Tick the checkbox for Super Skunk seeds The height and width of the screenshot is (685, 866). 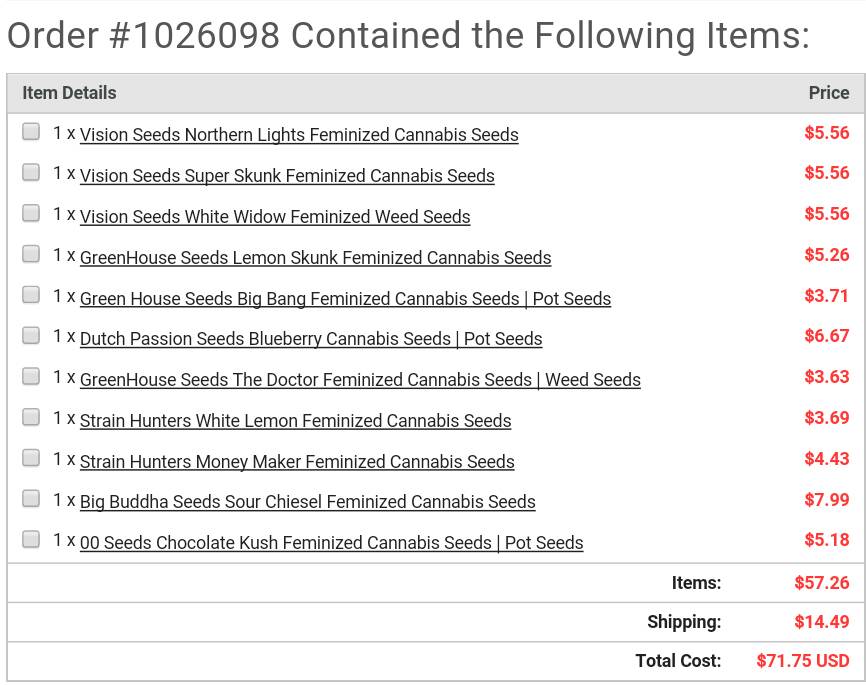coord(31,172)
